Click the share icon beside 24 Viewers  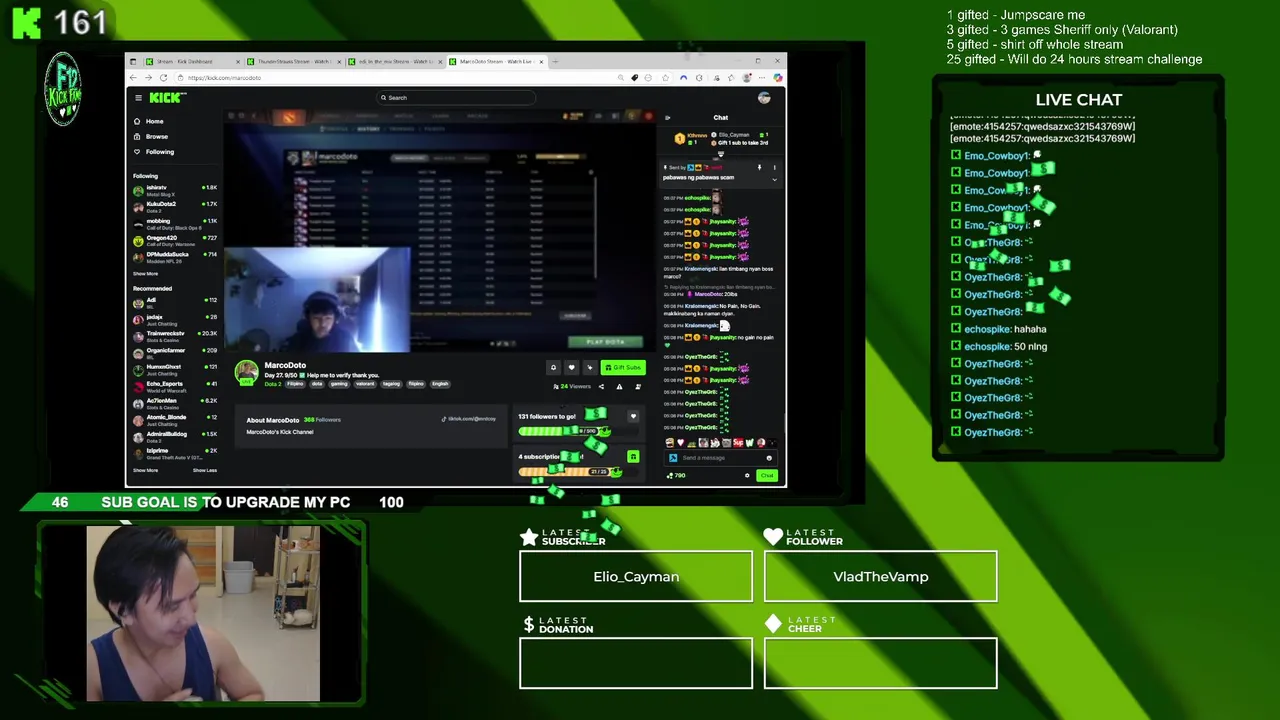[x=601, y=387]
